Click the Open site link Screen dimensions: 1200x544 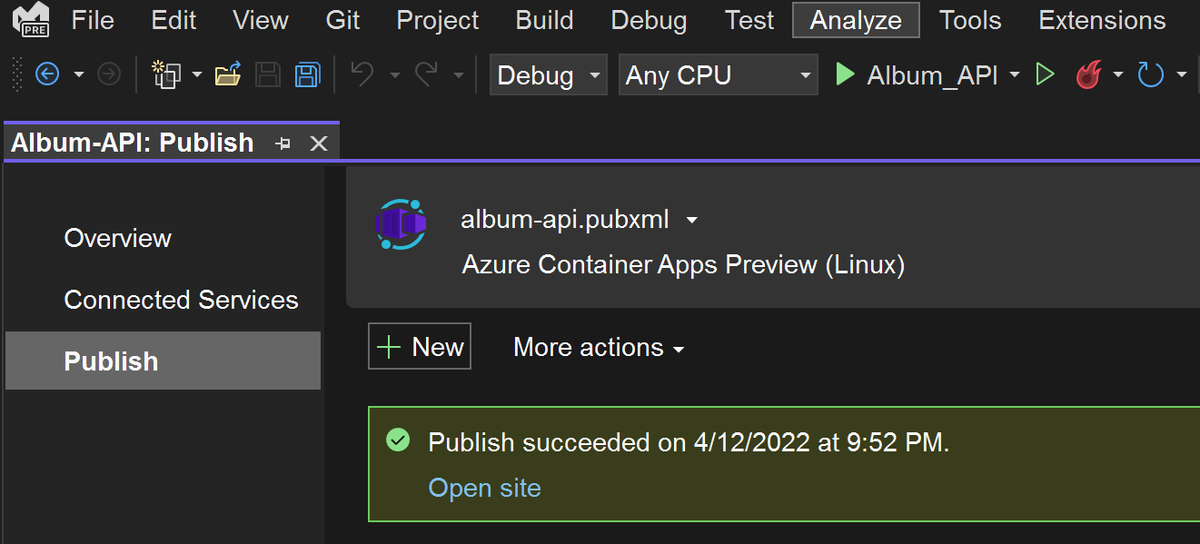[x=485, y=488]
